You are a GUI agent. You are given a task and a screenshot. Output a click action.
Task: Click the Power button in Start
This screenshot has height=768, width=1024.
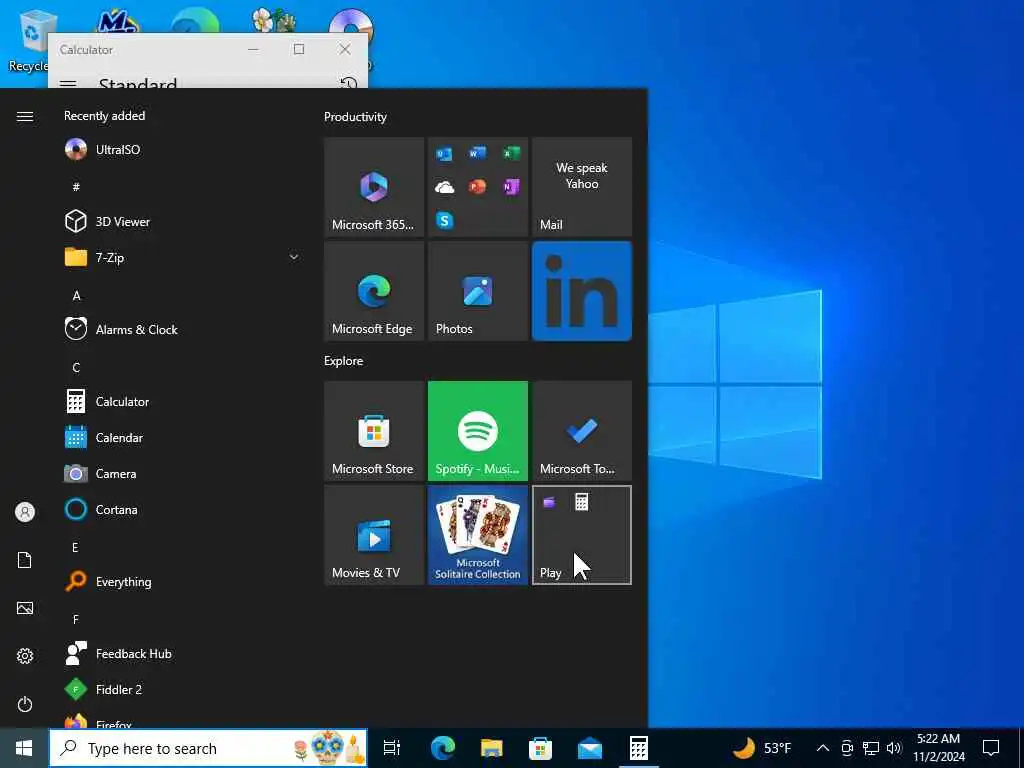(x=25, y=704)
